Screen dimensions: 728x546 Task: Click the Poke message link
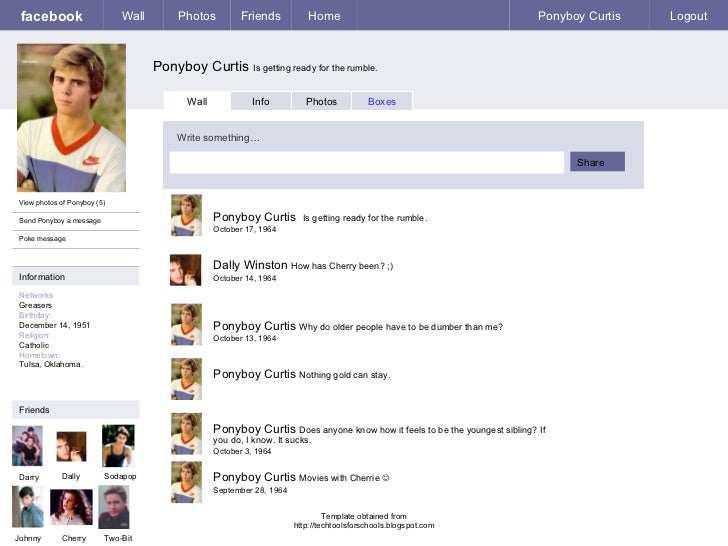tap(42, 239)
